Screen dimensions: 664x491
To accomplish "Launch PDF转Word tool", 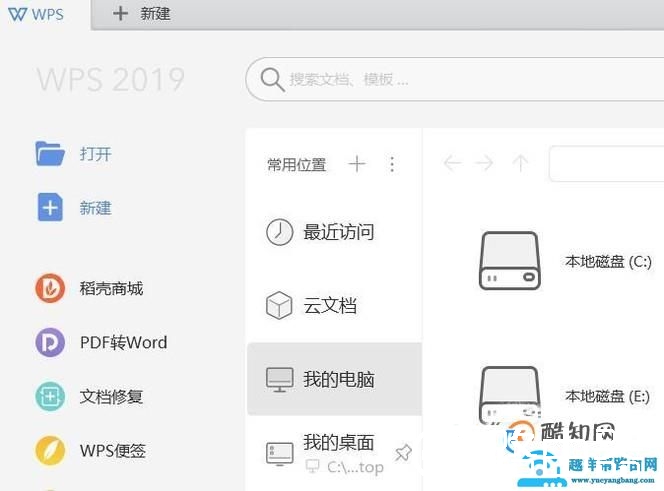I will pos(124,342).
